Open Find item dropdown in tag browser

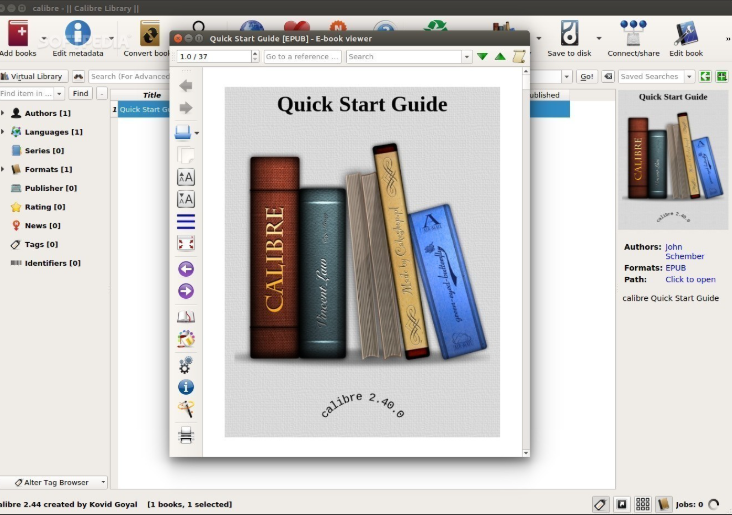[x=59, y=93]
